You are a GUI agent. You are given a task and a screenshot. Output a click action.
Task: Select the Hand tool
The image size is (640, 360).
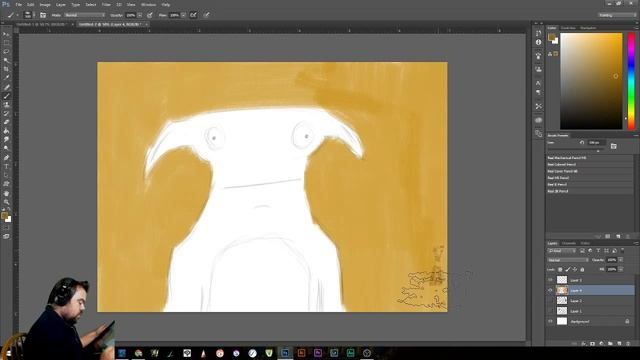point(6,193)
